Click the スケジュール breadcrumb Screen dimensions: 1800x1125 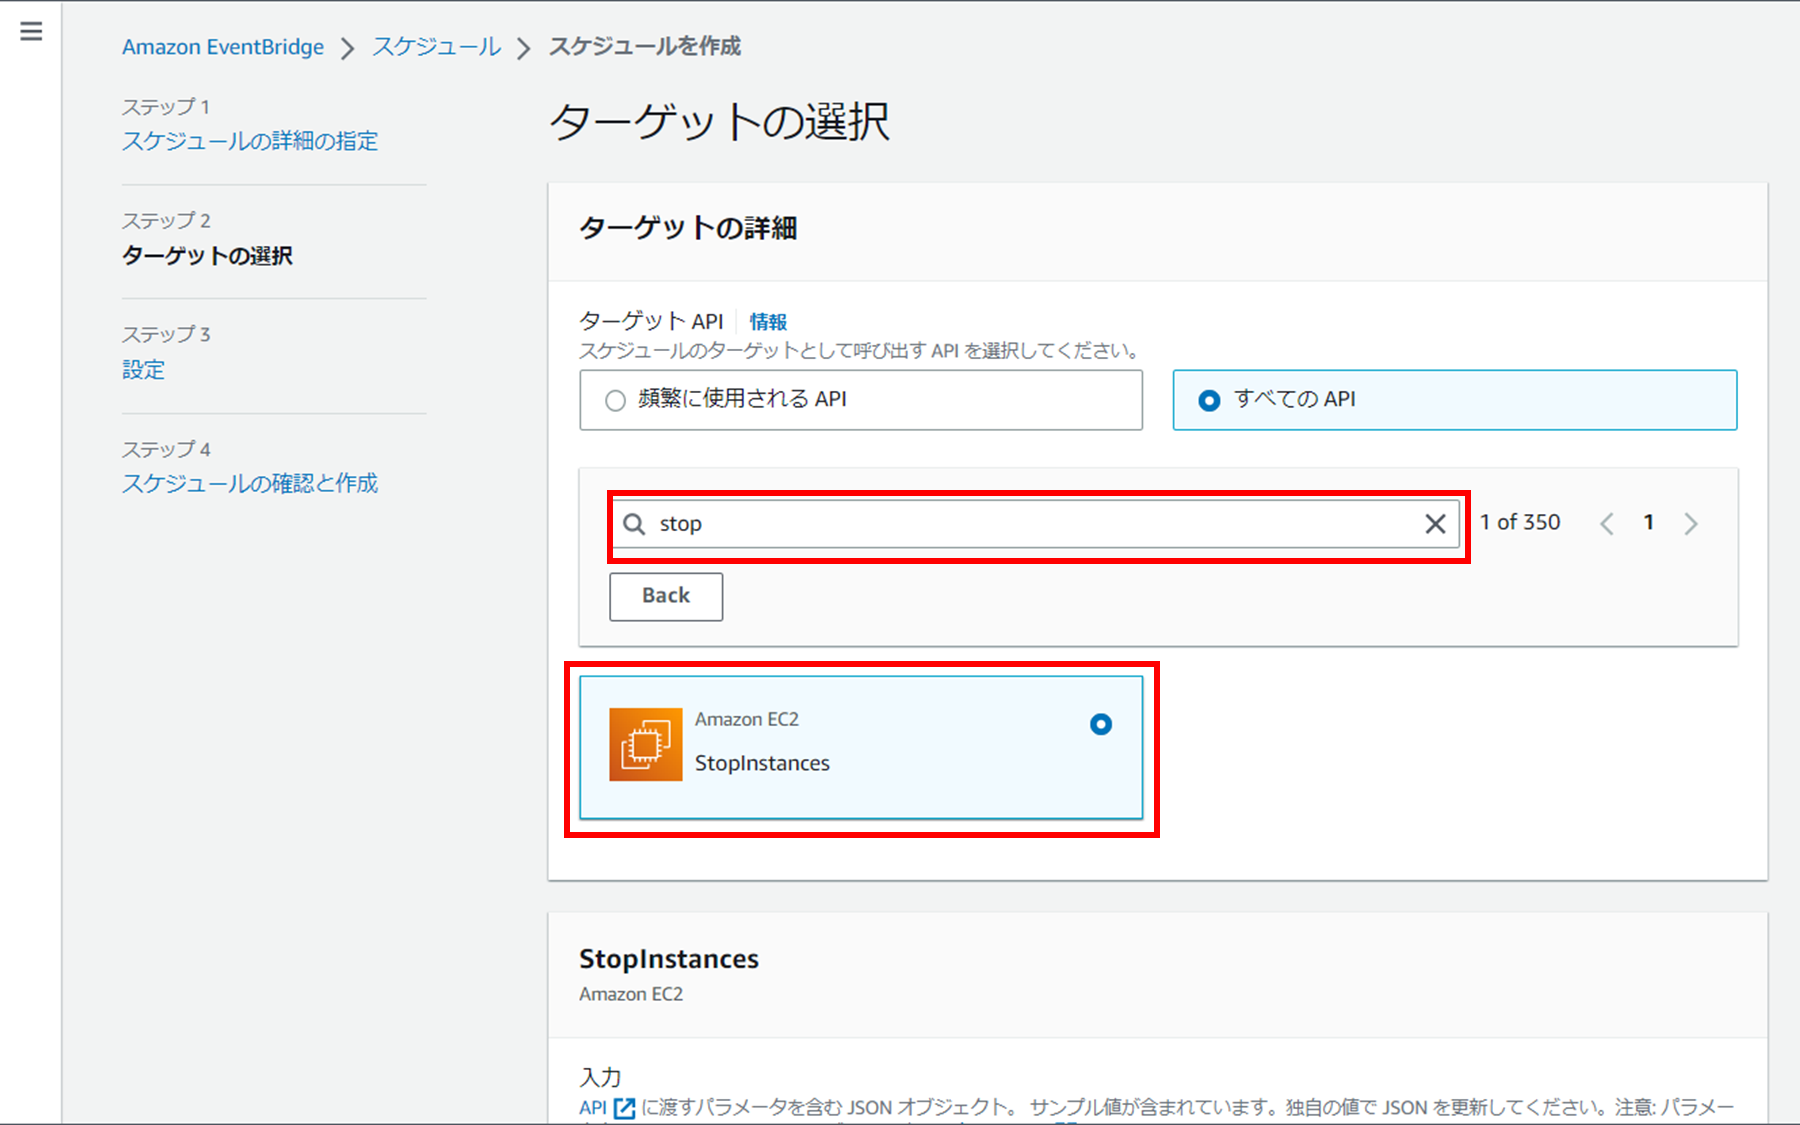coord(435,46)
